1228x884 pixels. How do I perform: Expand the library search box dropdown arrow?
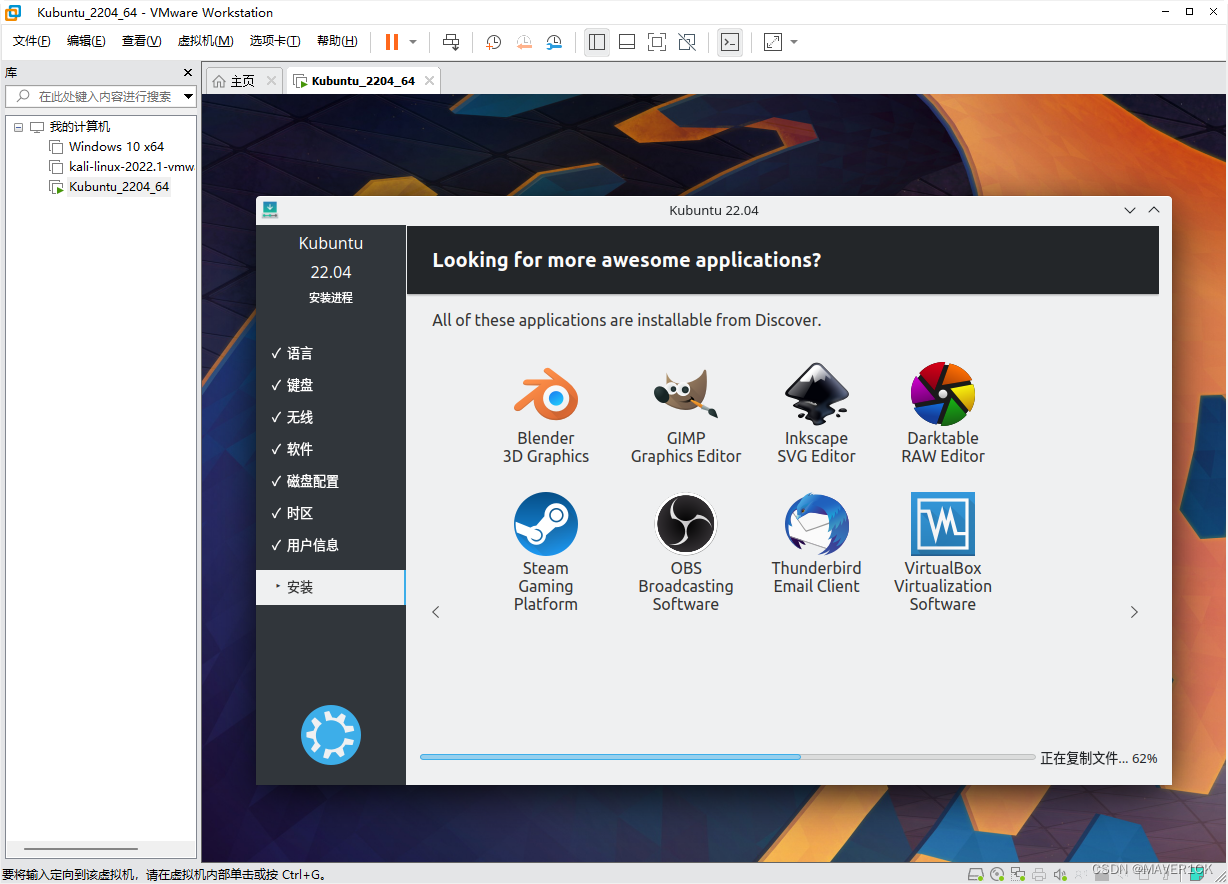tap(188, 96)
